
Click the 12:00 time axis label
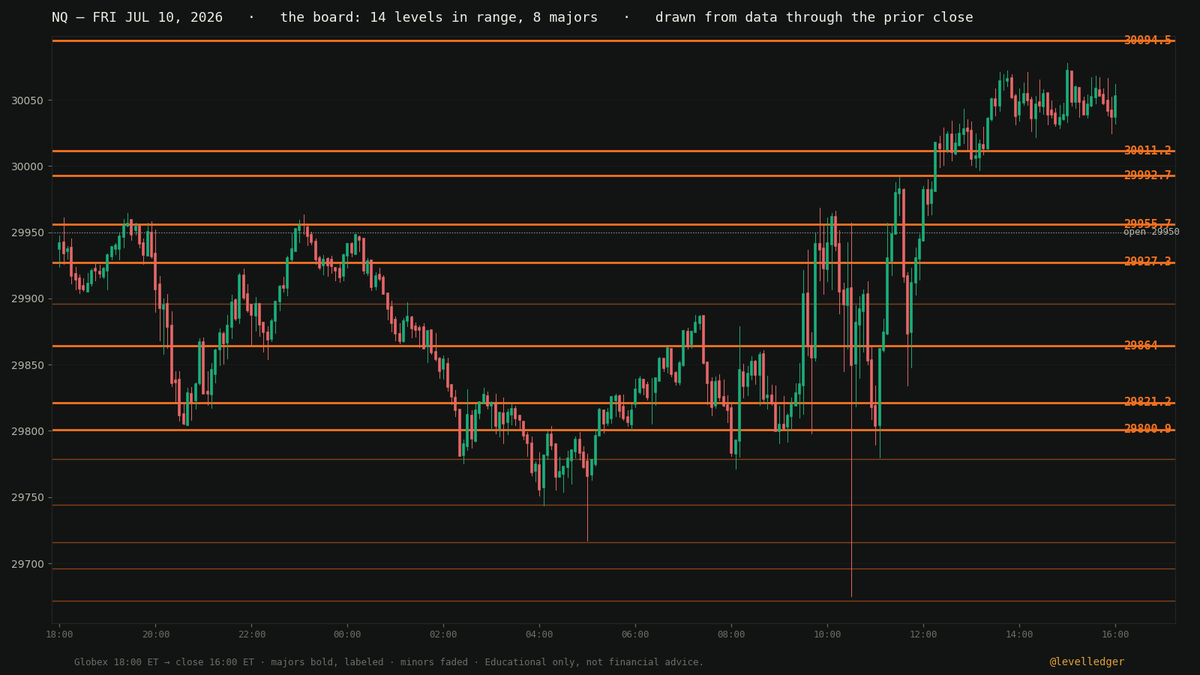point(923,634)
